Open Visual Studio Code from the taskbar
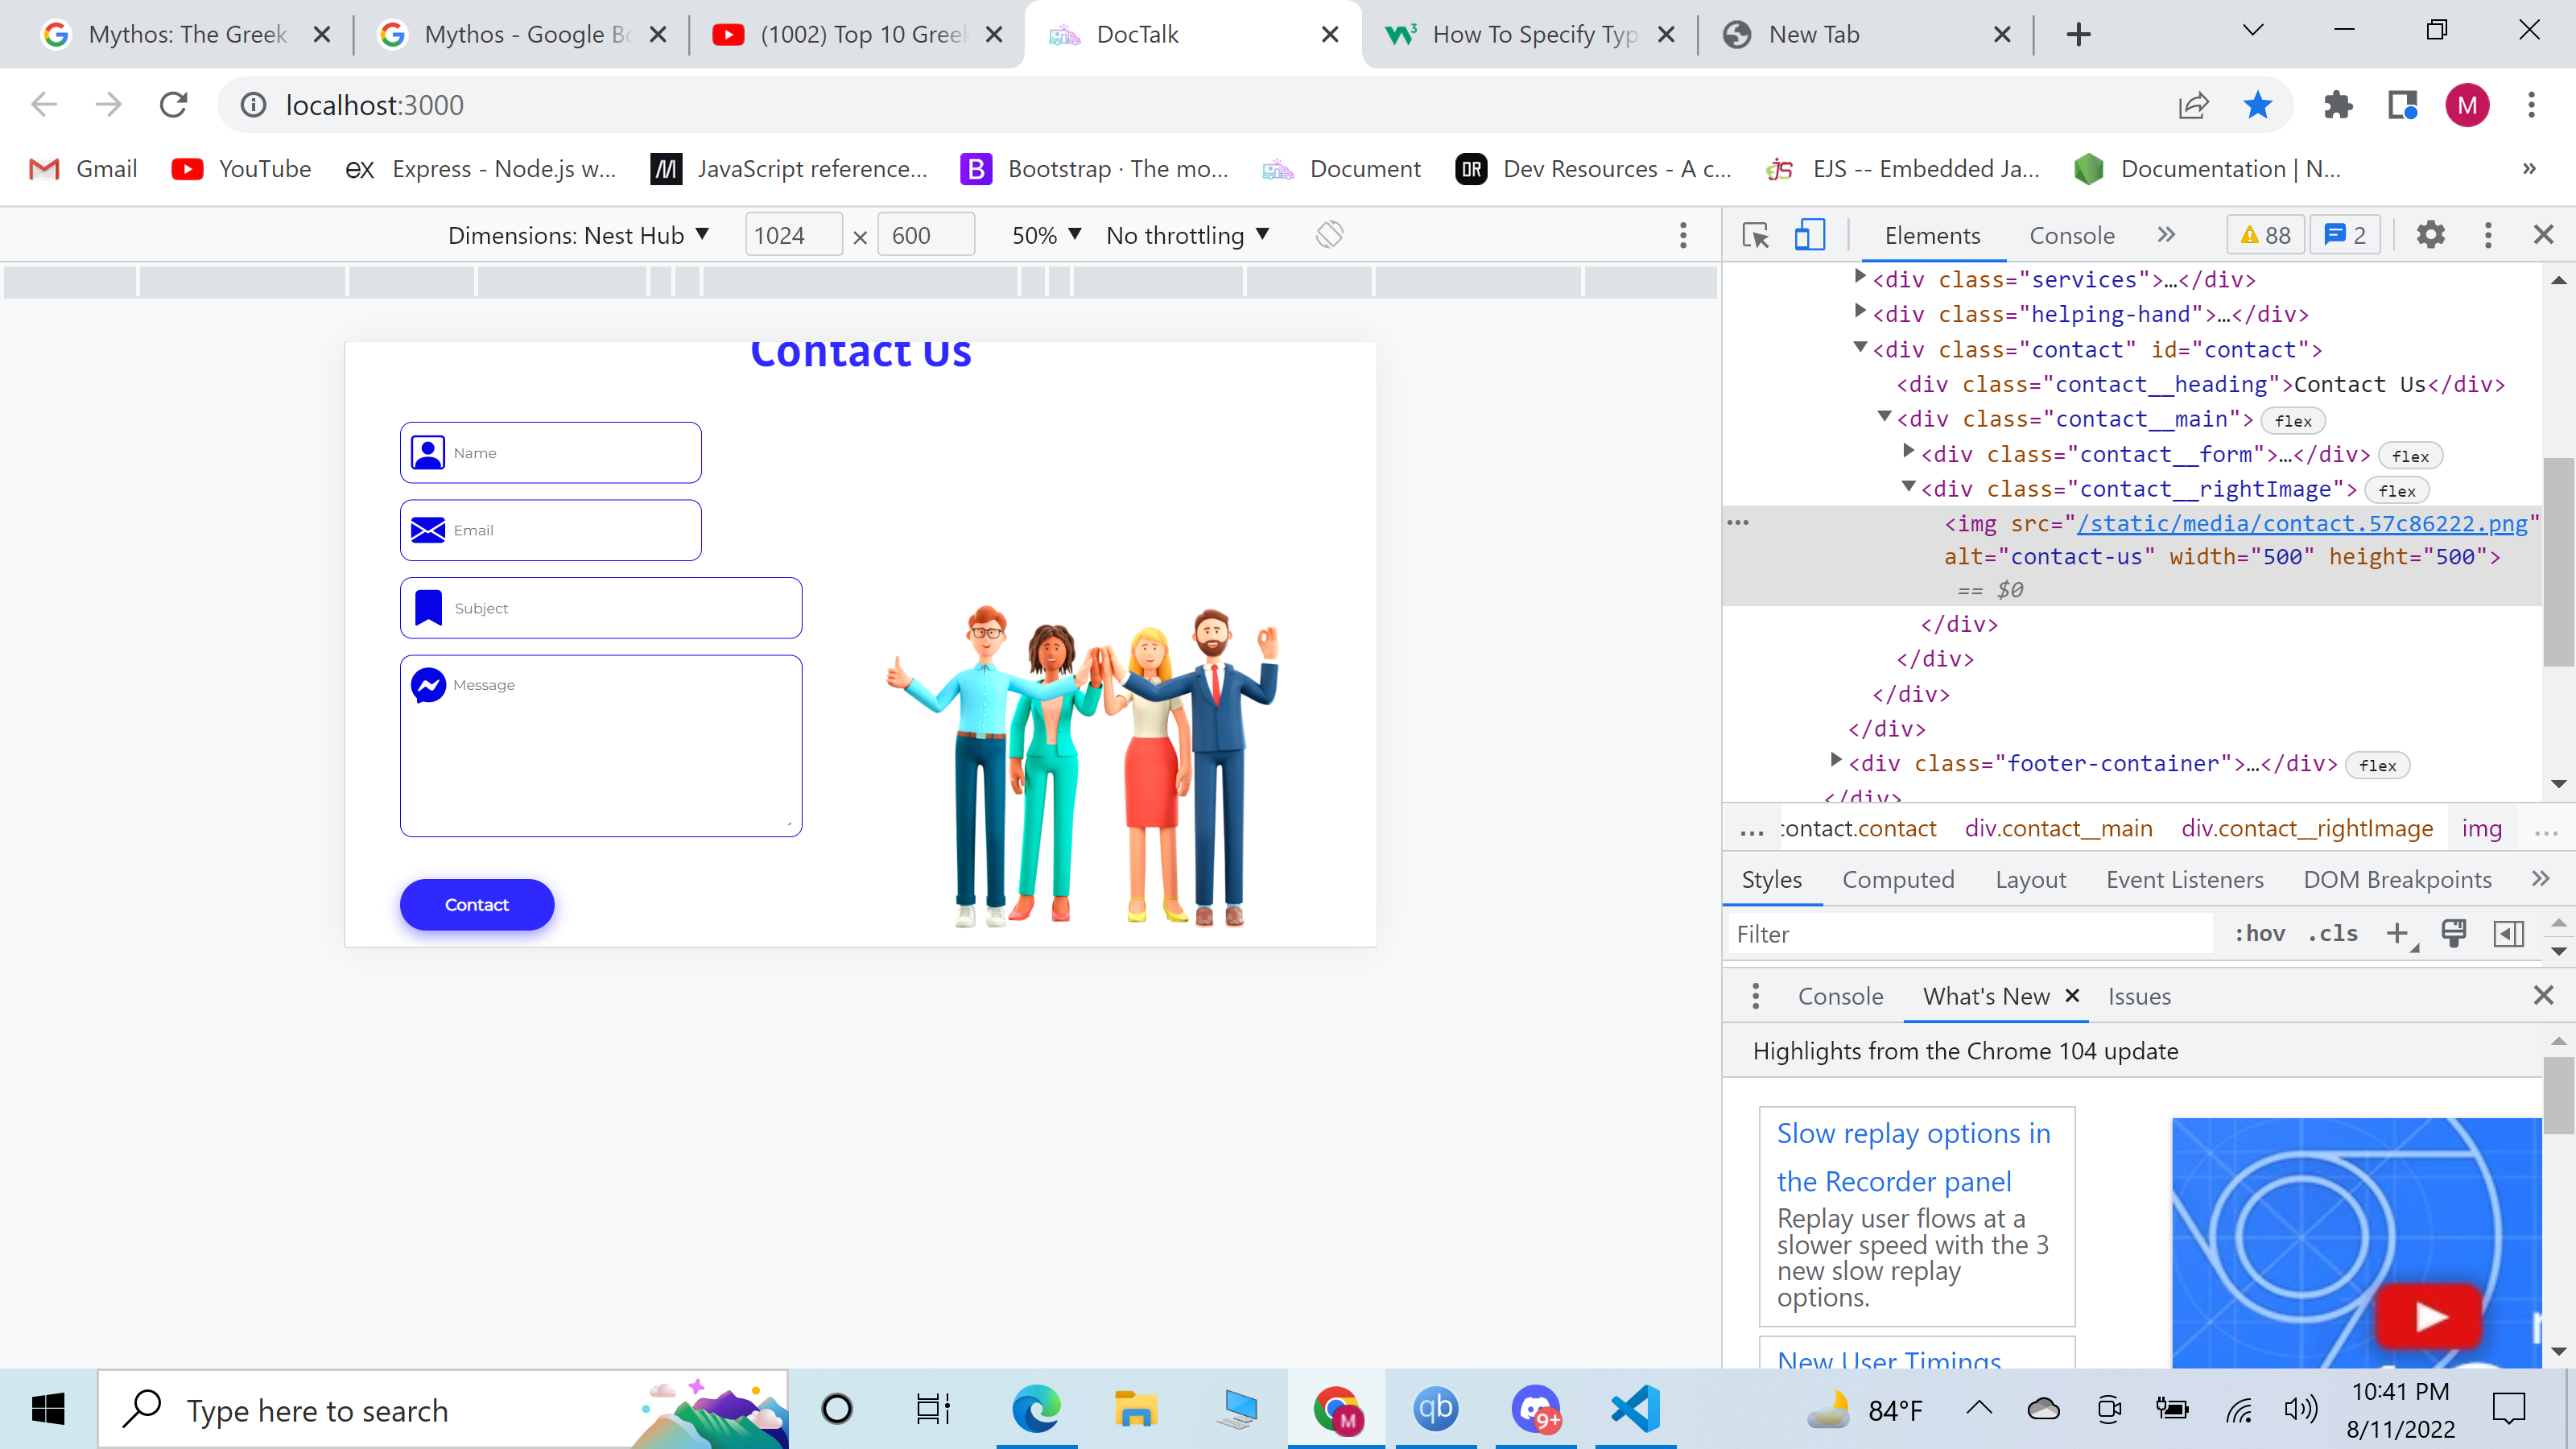Screen dimensions: 2576x1449 1635,1410
